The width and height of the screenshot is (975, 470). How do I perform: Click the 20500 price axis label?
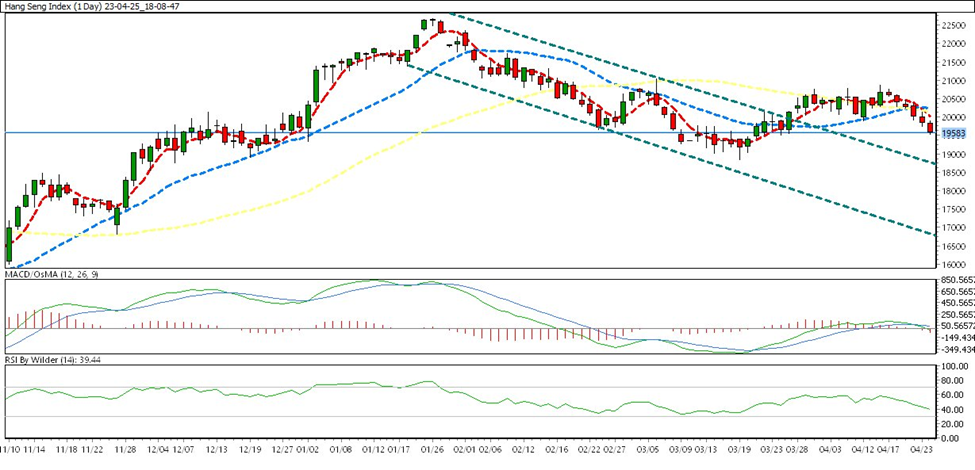click(956, 99)
